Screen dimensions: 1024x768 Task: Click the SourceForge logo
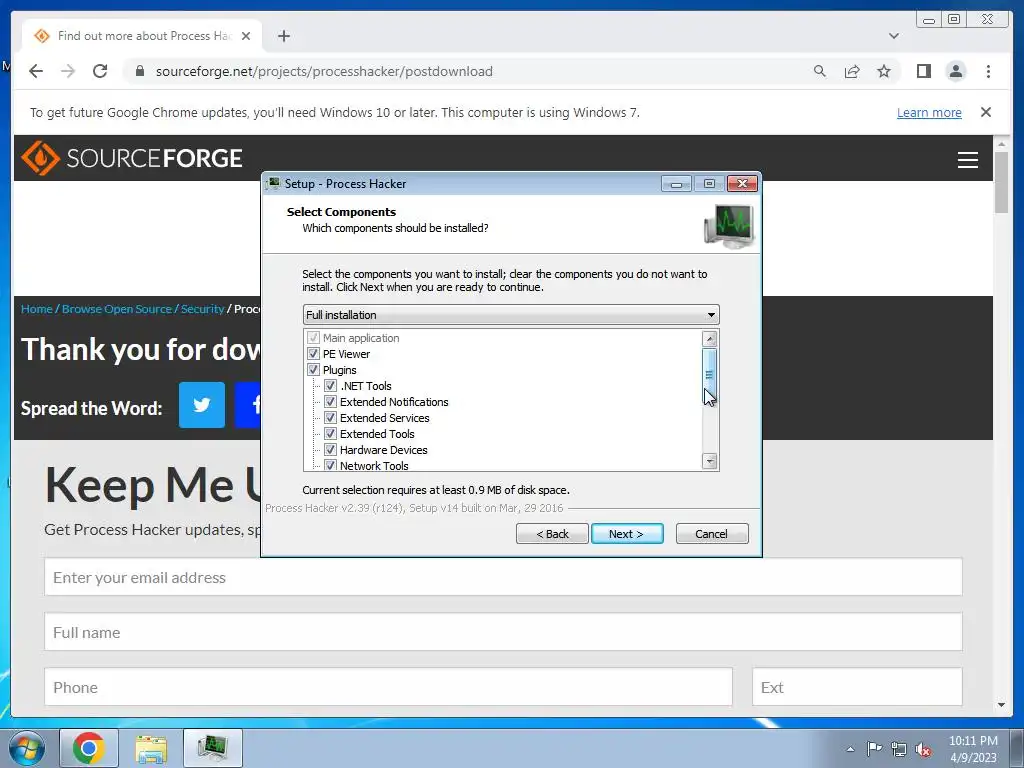[131, 158]
